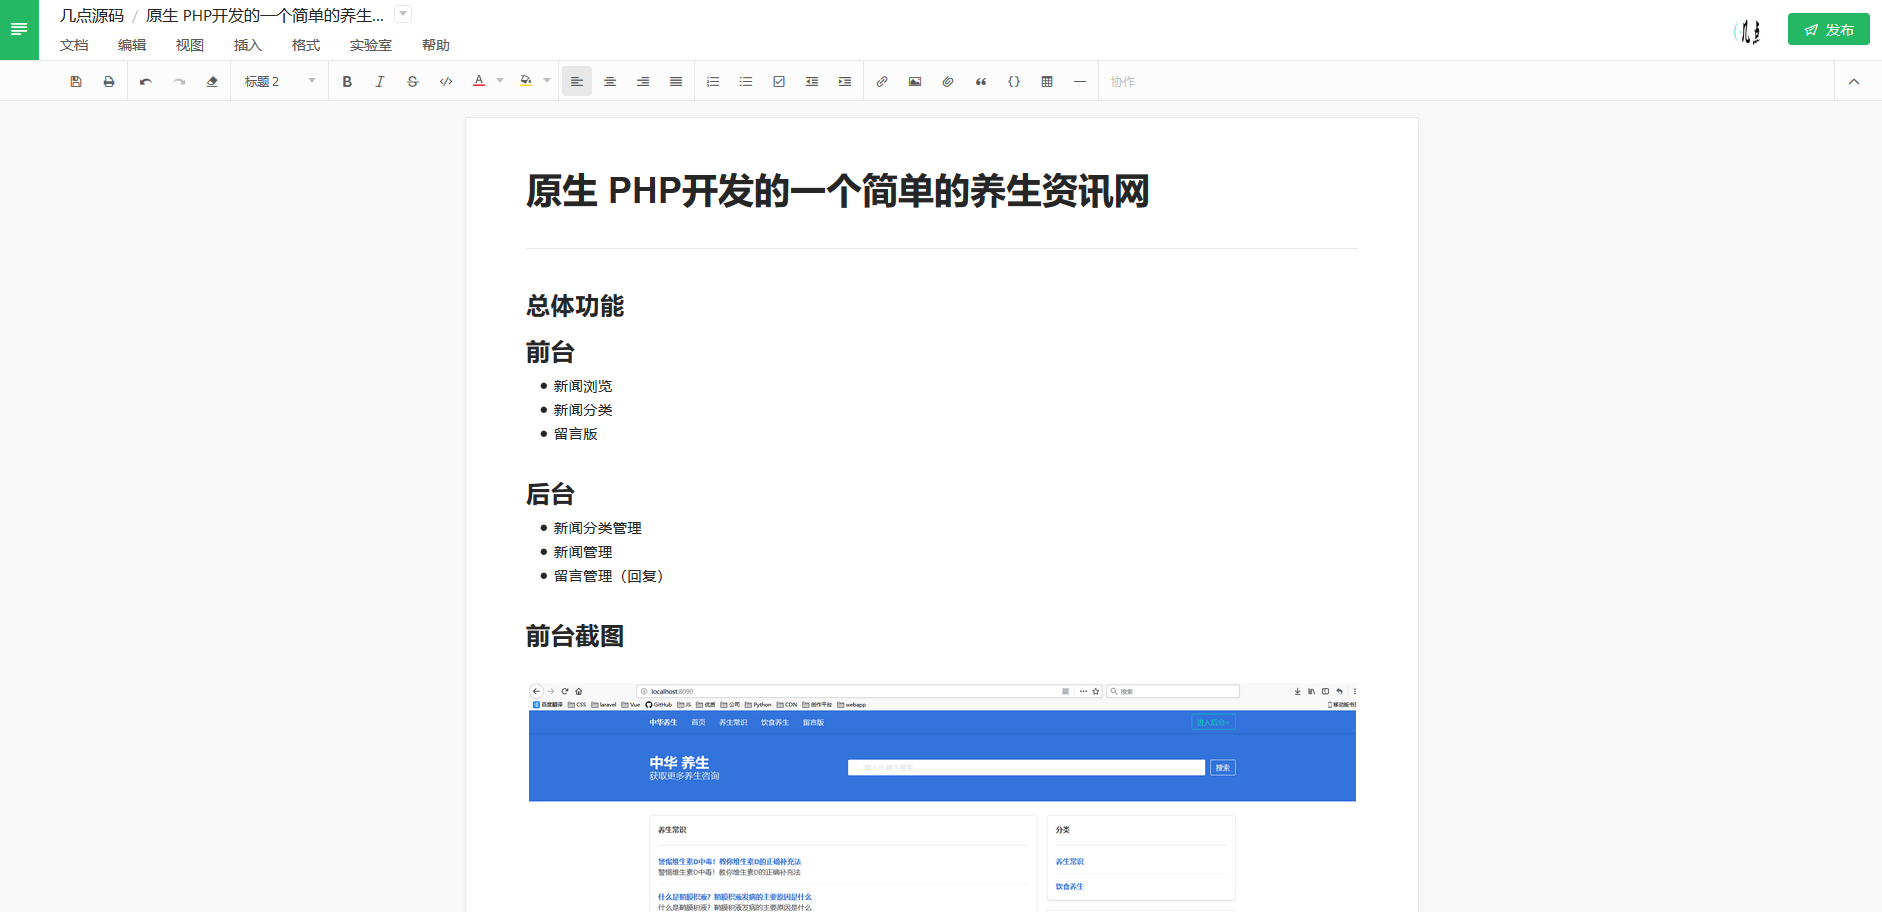Click the green 发布 publish button
The width and height of the screenshot is (1882, 912).
point(1829,30)
